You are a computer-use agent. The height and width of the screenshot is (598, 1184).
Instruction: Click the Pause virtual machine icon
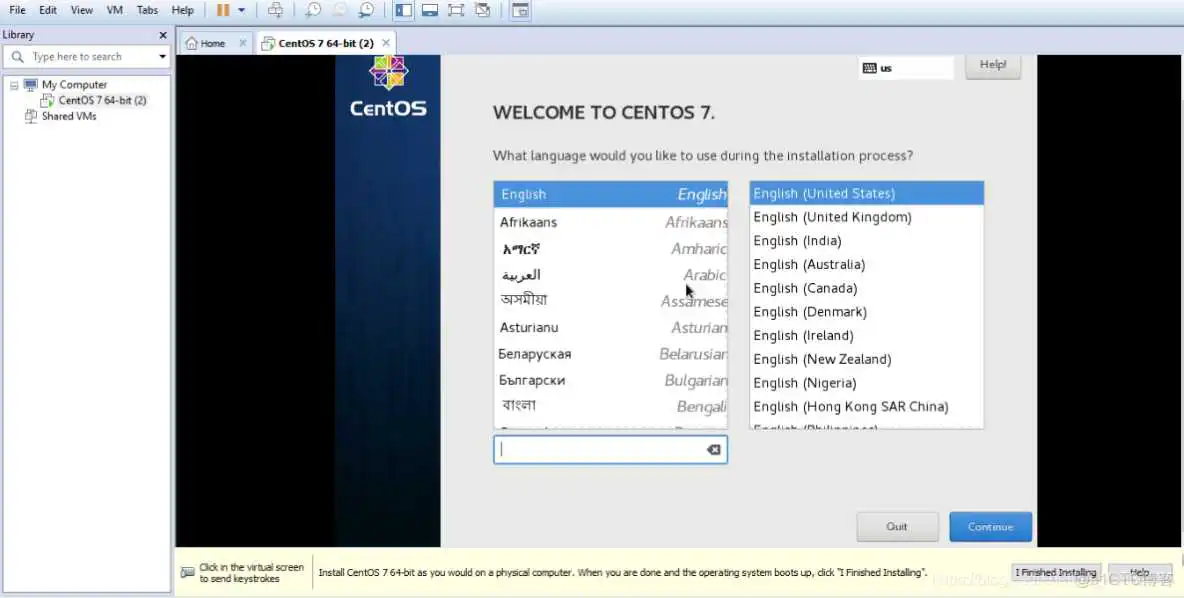click(x=223, y=10)
